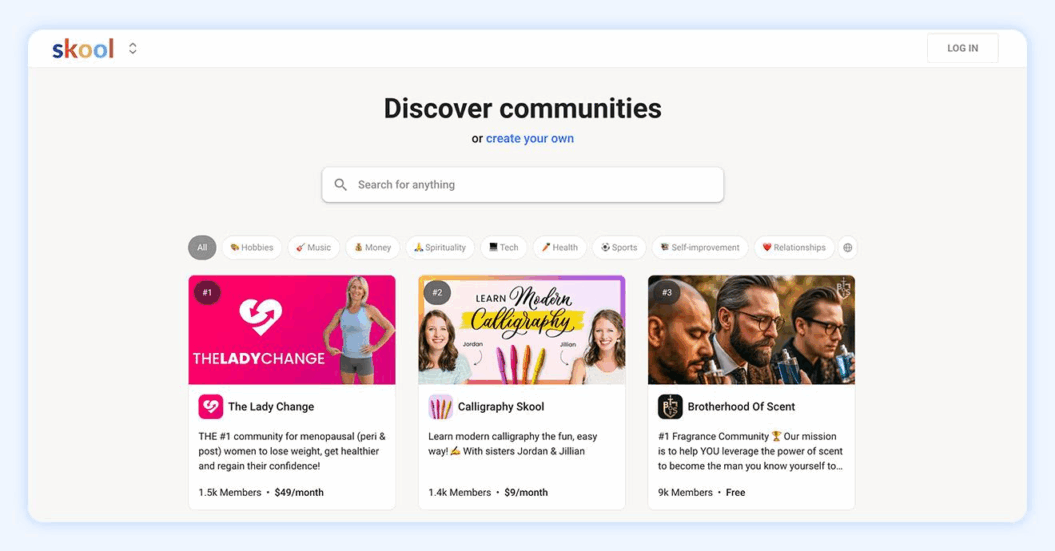
Task: Filter communities by Tech
Action: click(x=504, y=248)
